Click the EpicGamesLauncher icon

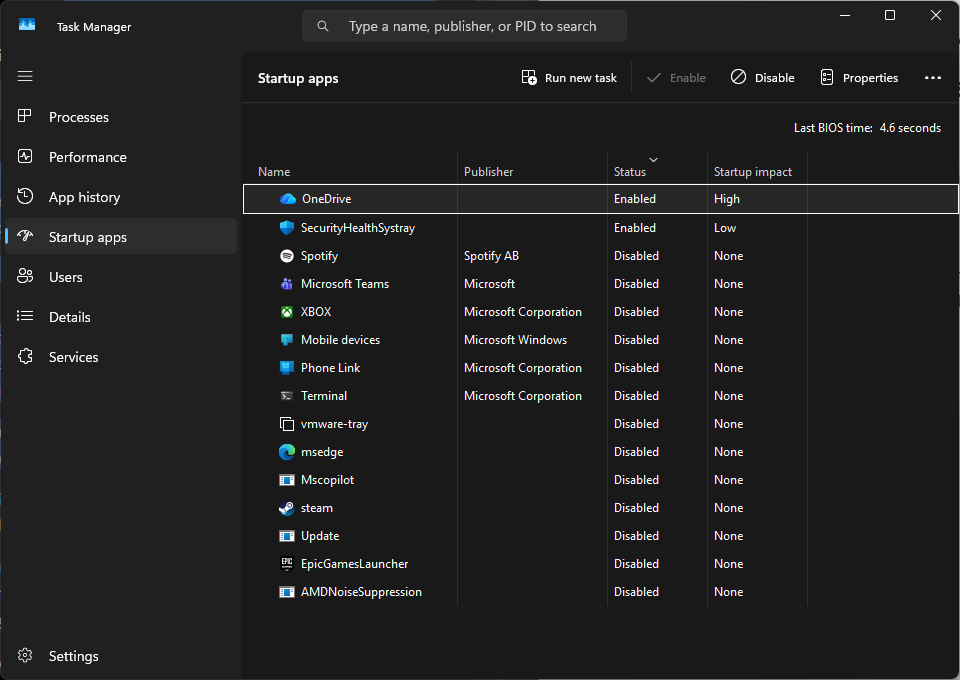(x=287, y=564)
